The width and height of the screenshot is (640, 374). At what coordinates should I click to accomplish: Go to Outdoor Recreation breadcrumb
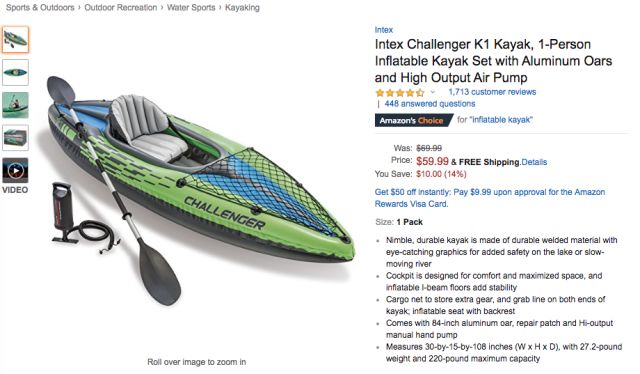click(120, 7)
